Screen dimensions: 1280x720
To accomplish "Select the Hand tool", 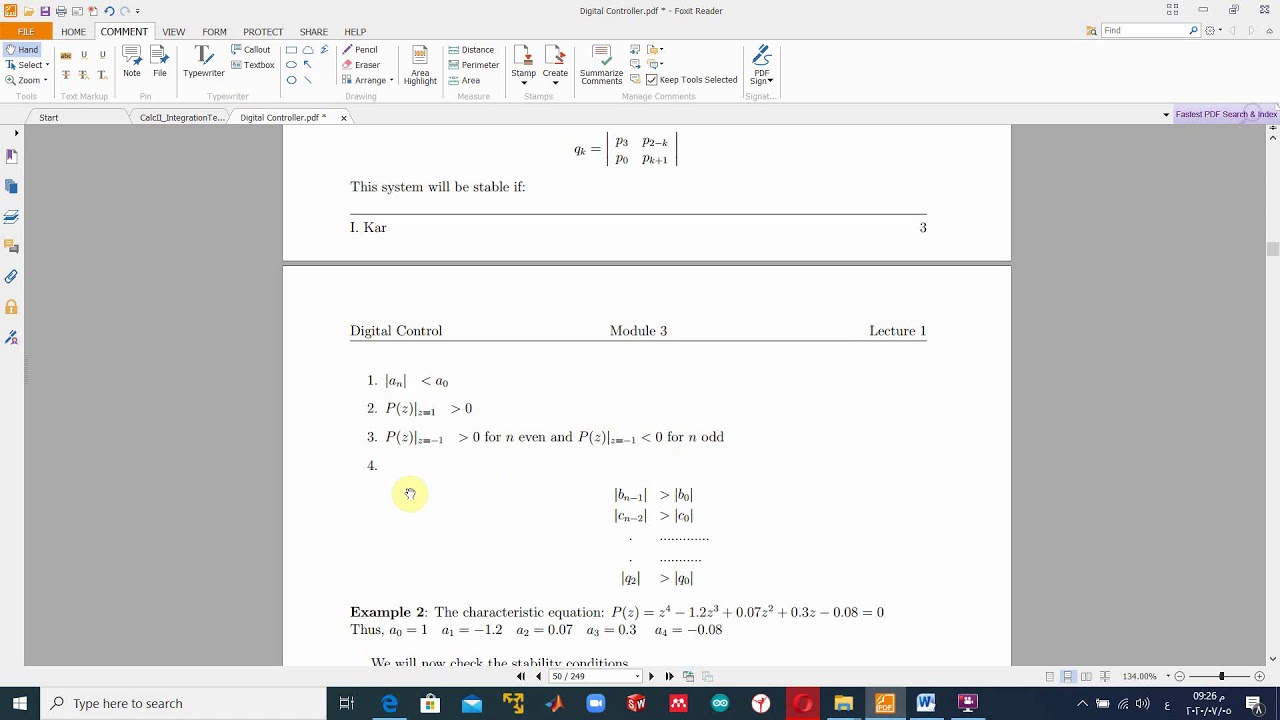I will point(22,50).
